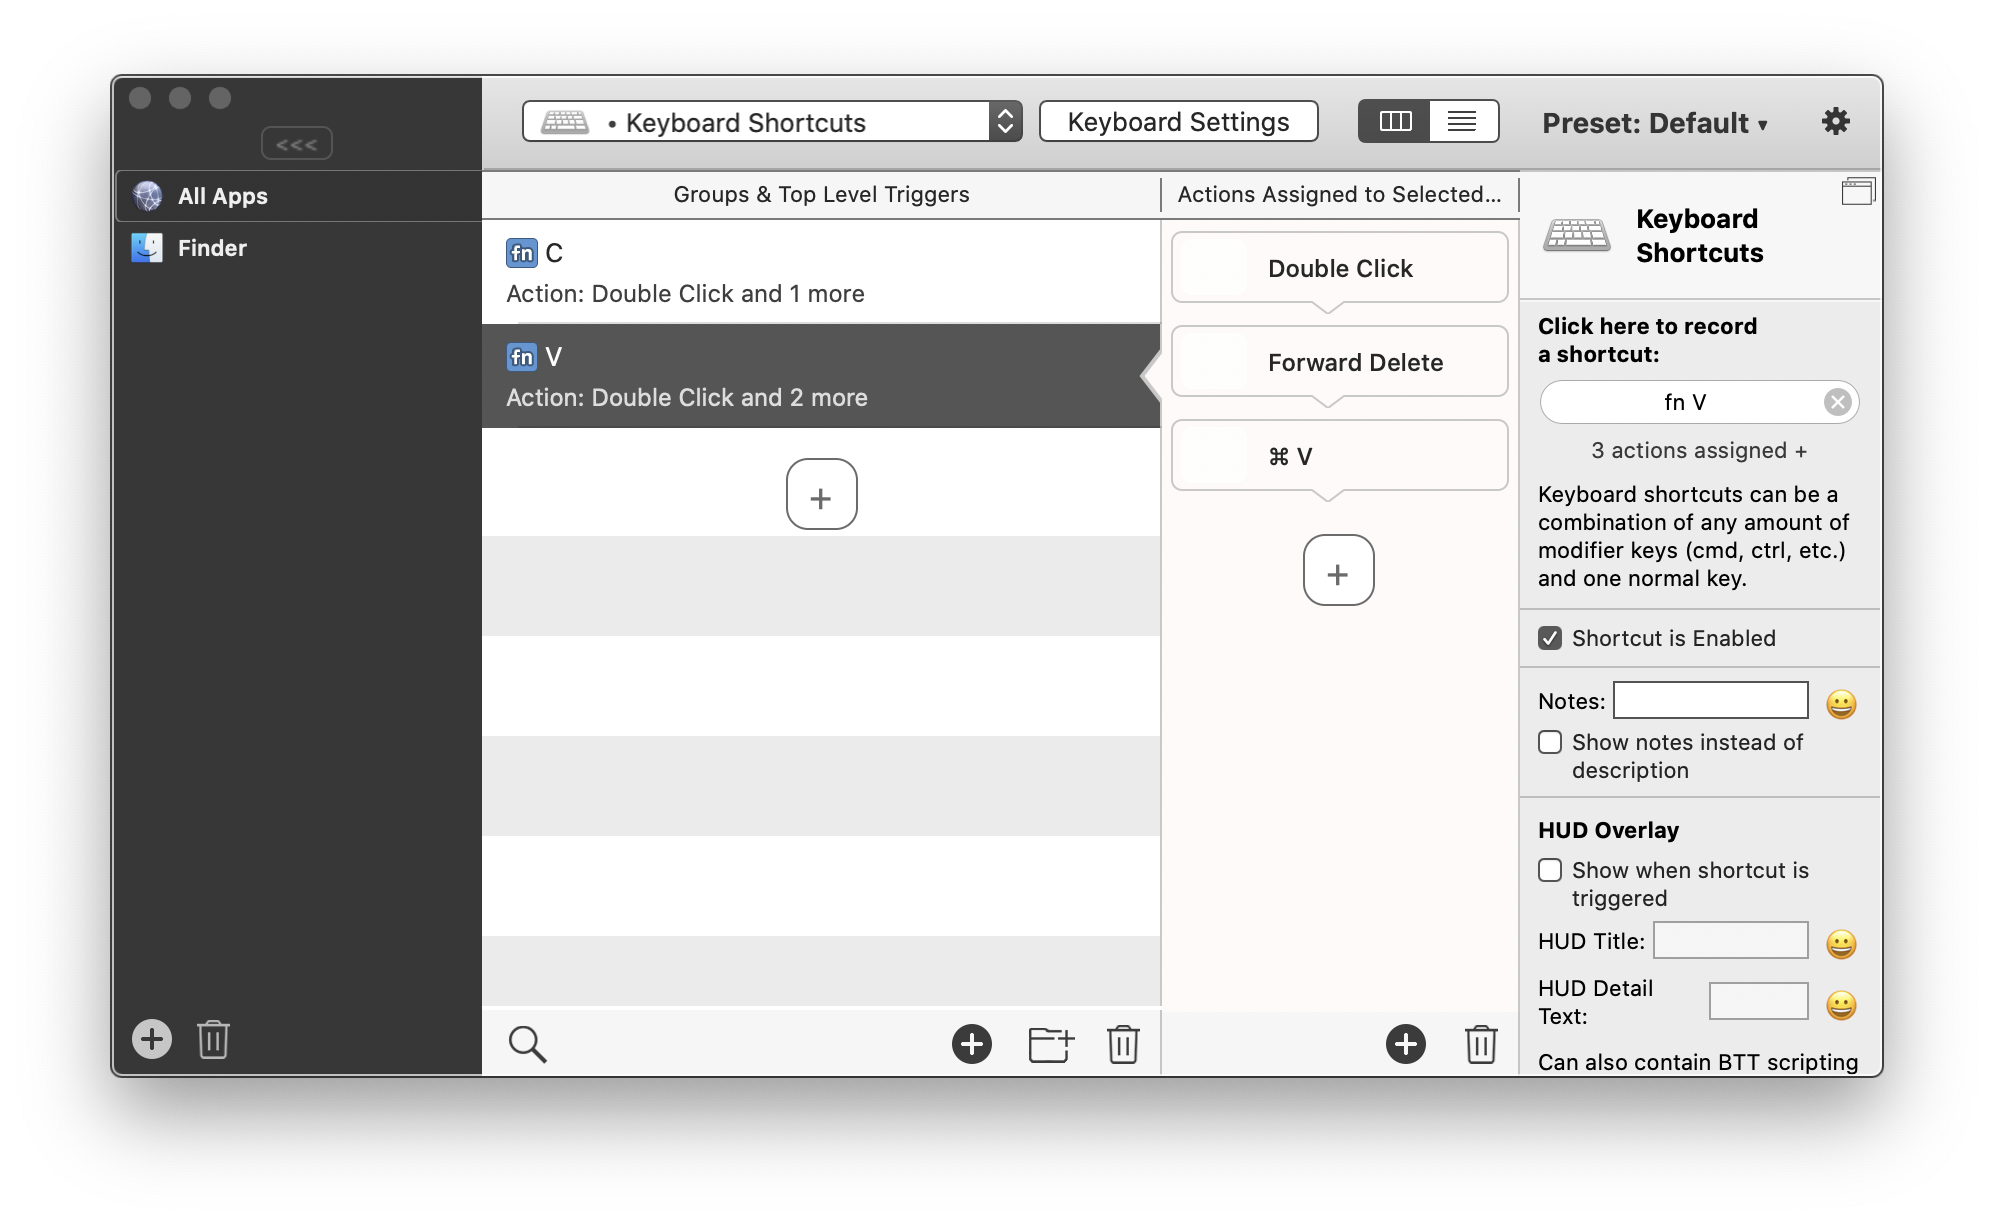
Task: Add new trigger with black plus icon
Action: point(971,1044)
